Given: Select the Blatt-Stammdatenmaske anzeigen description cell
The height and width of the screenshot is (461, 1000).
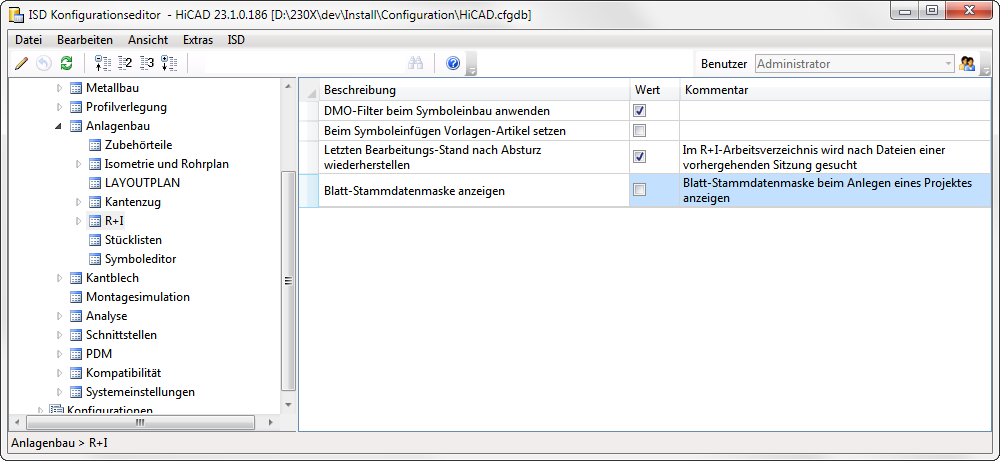Looking at the screenshot, I should pos(474,190).
